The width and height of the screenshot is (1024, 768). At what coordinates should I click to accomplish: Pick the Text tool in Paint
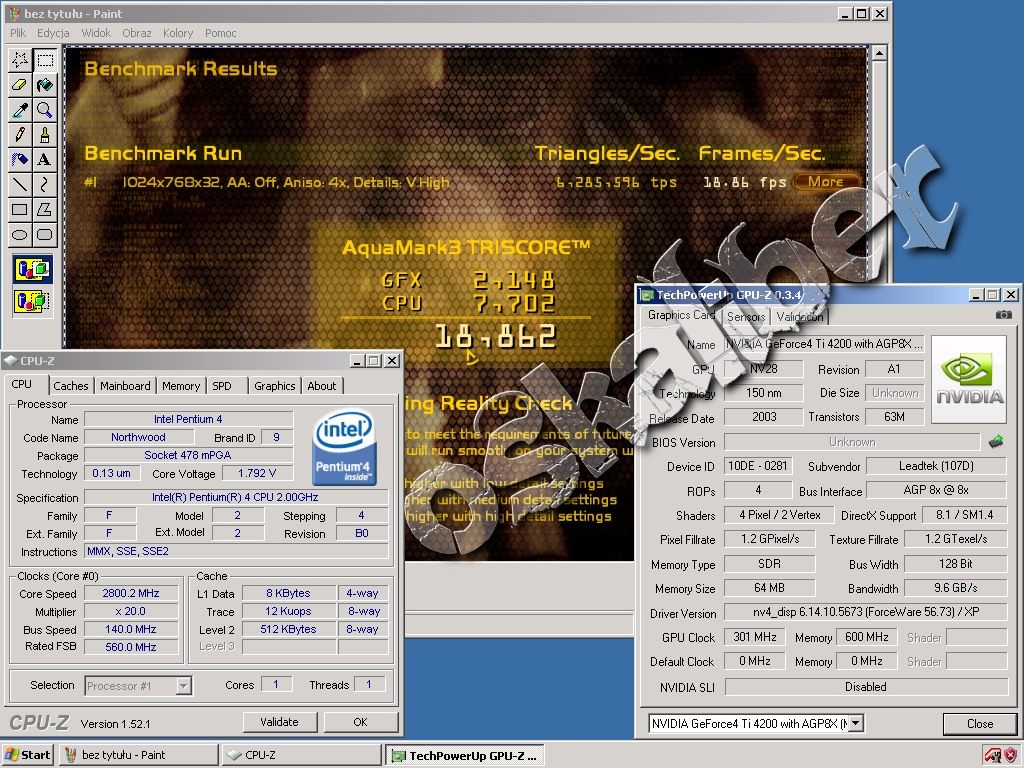tap(44, 159)
